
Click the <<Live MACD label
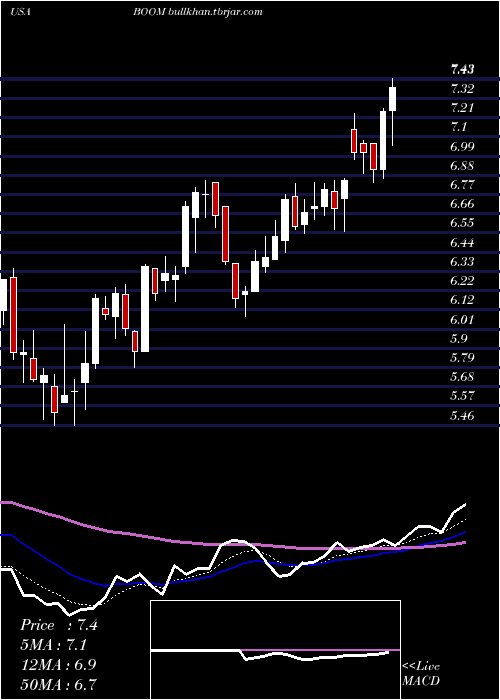(421, 674)
